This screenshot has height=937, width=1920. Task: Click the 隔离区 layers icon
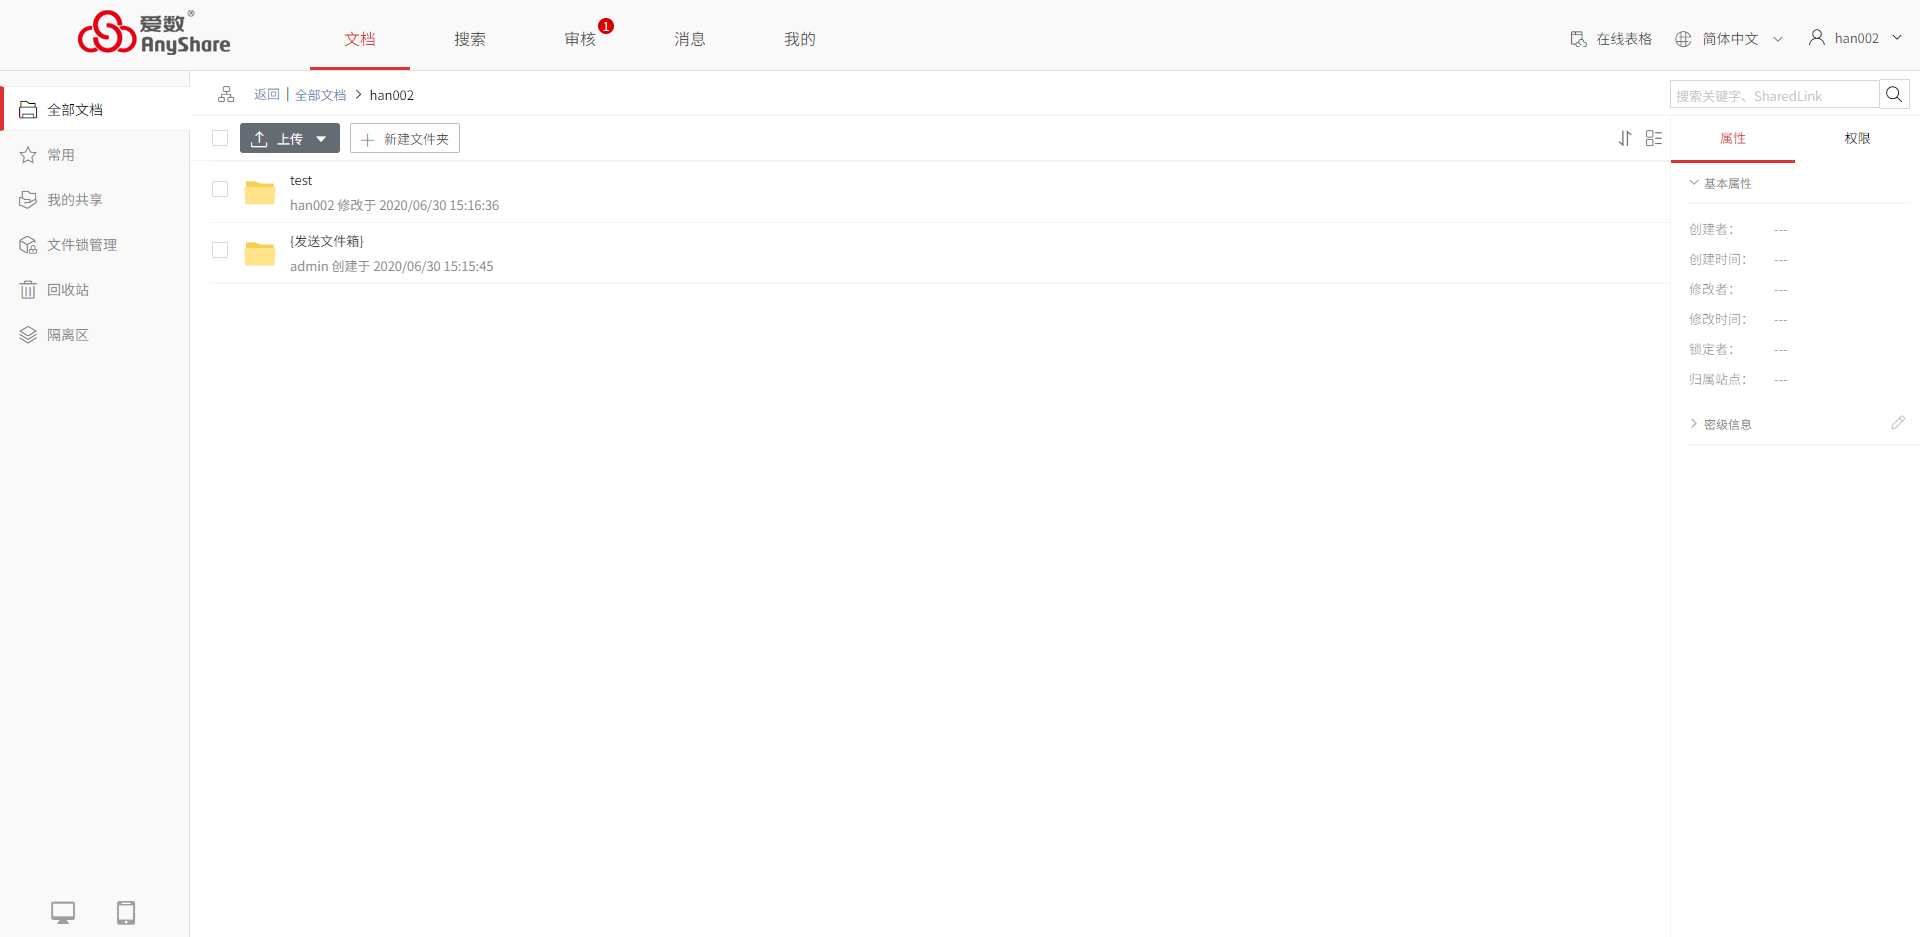click(x=28, y=335)
